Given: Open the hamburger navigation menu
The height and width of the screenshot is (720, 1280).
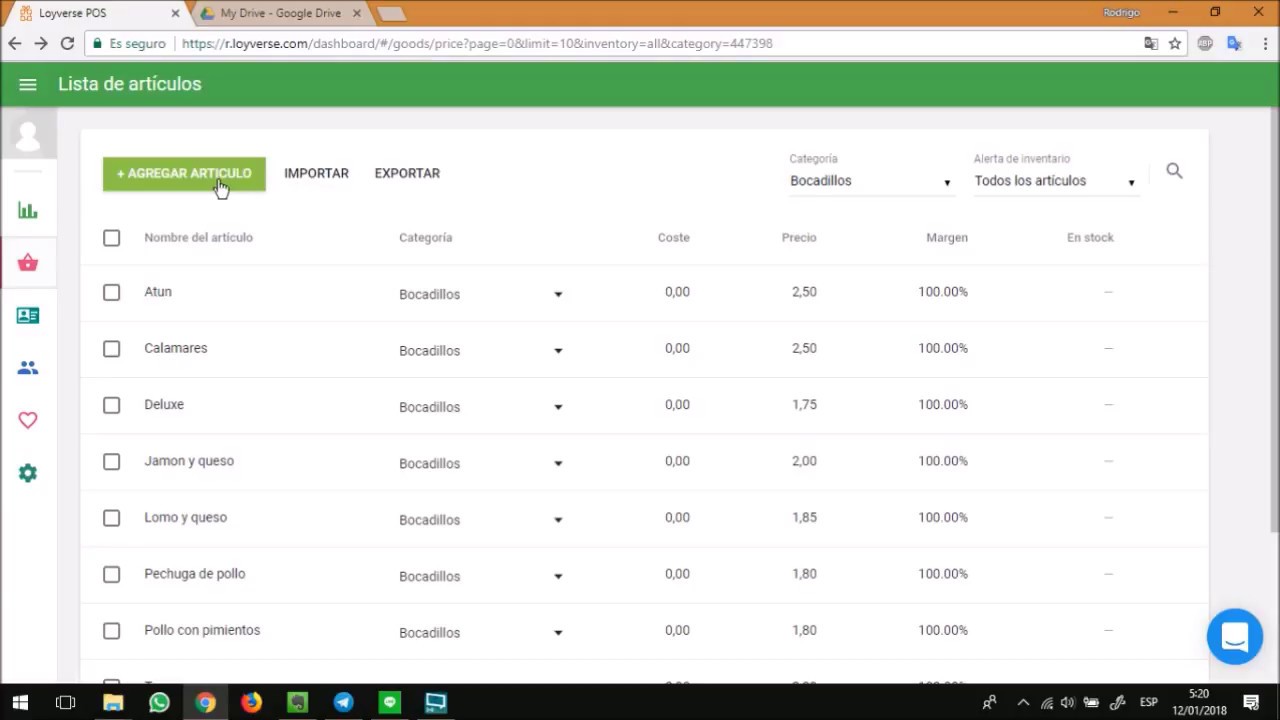Looking at the screenshot, I should pyautogui.click(x=28, y=85).
